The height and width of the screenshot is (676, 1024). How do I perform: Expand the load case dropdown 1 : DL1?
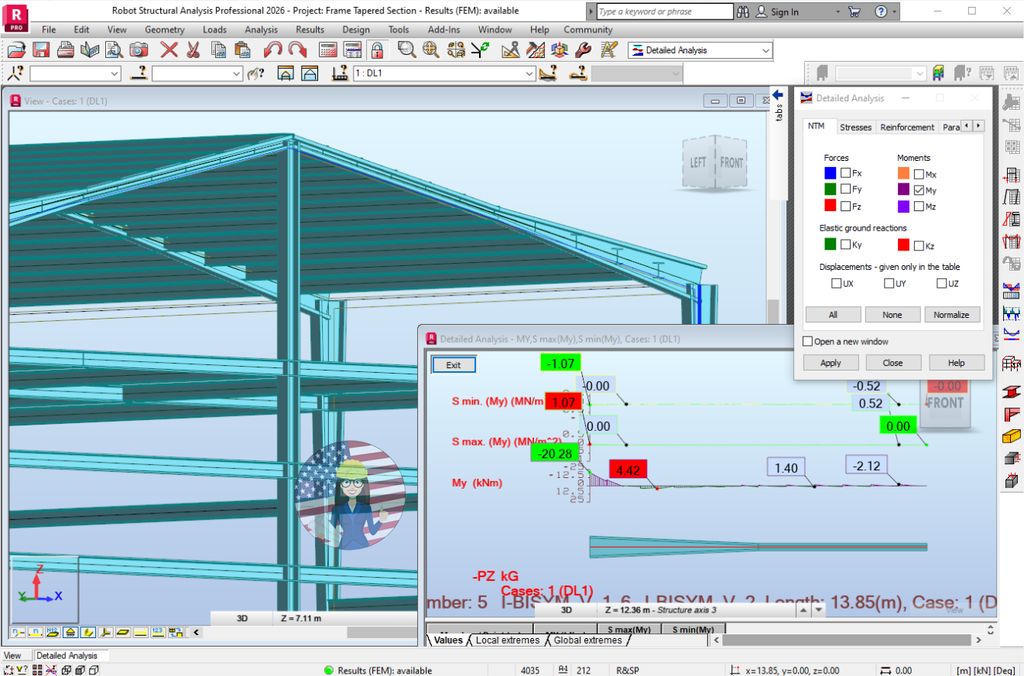[529, 73]
